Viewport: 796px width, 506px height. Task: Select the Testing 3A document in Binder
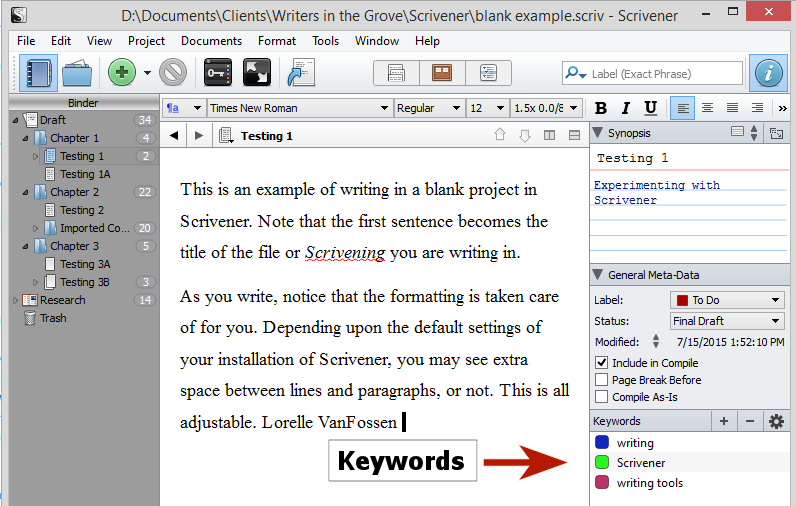tap(84, 264)
